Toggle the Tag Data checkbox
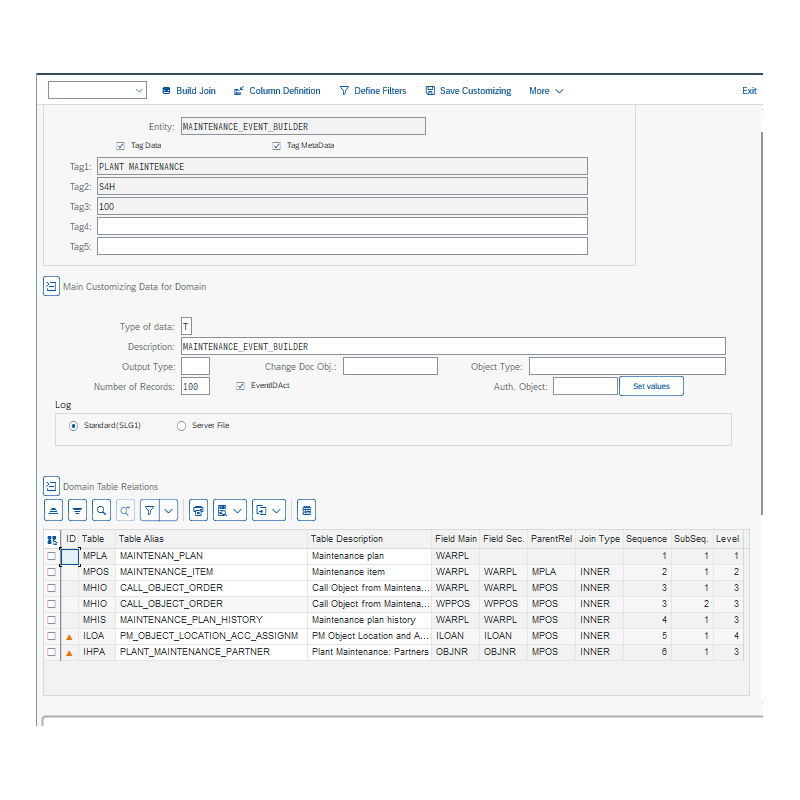This screenshot has width=800, height=800. point(122,145)
